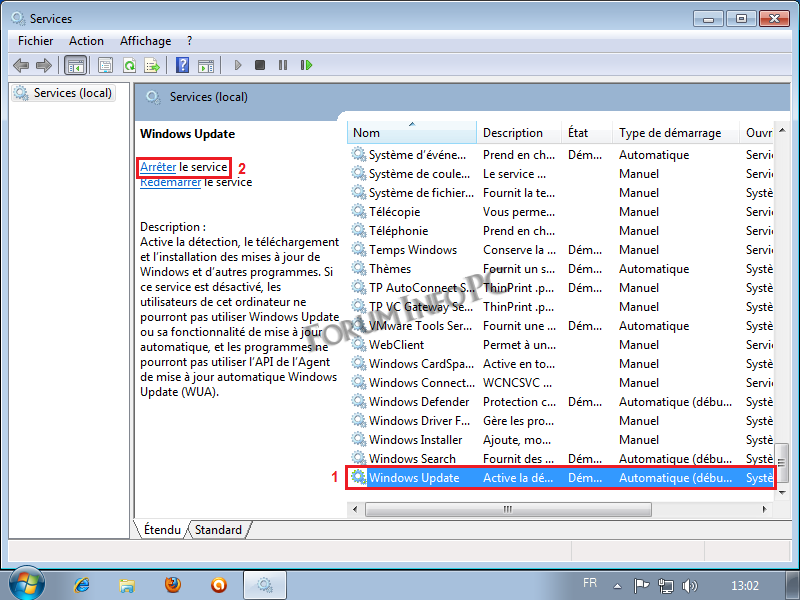Open the ? help menu
This screenshot has height=600, width=800.
(190, 41)
